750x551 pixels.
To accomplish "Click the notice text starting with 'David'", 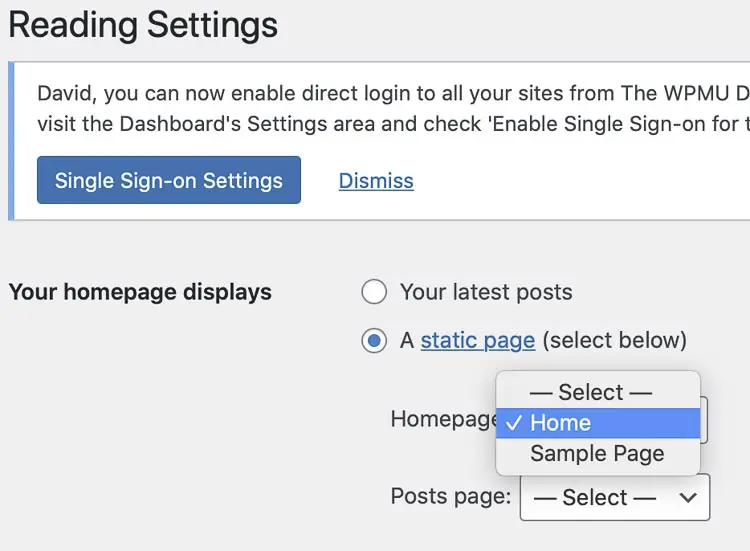I will click(x=390, y=93).
